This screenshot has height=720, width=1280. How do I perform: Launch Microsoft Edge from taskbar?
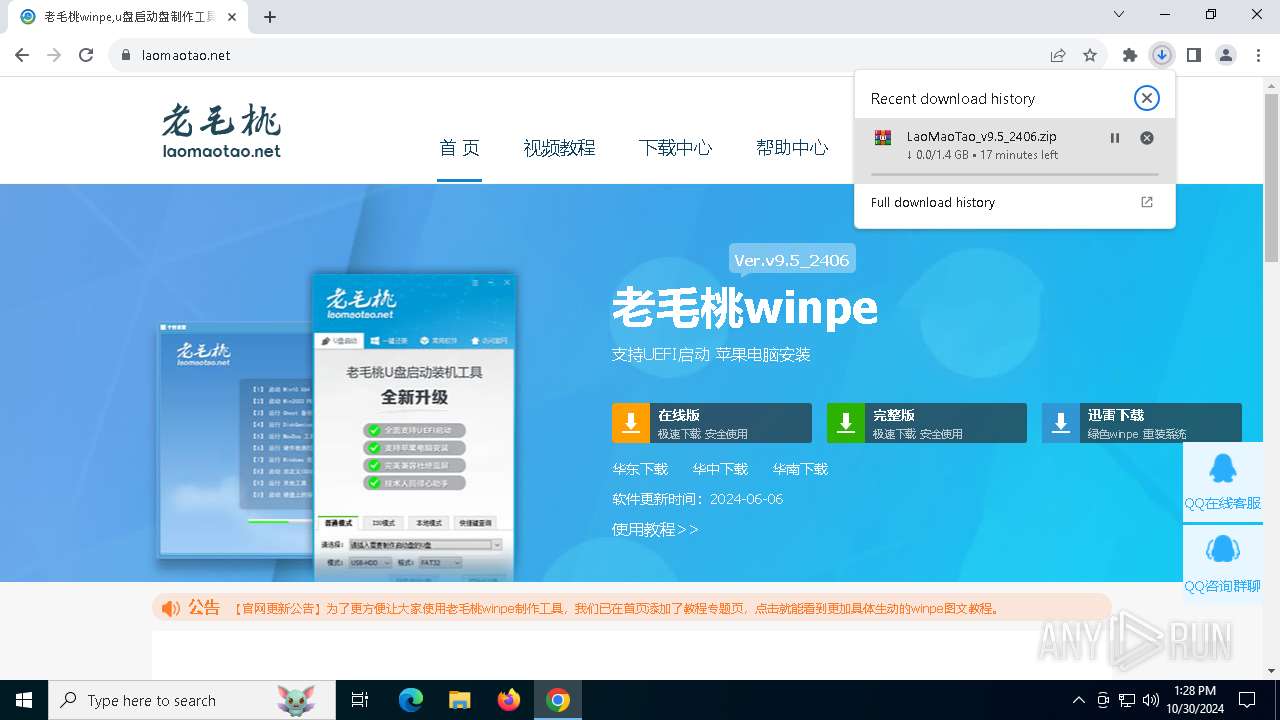point(411,700)
